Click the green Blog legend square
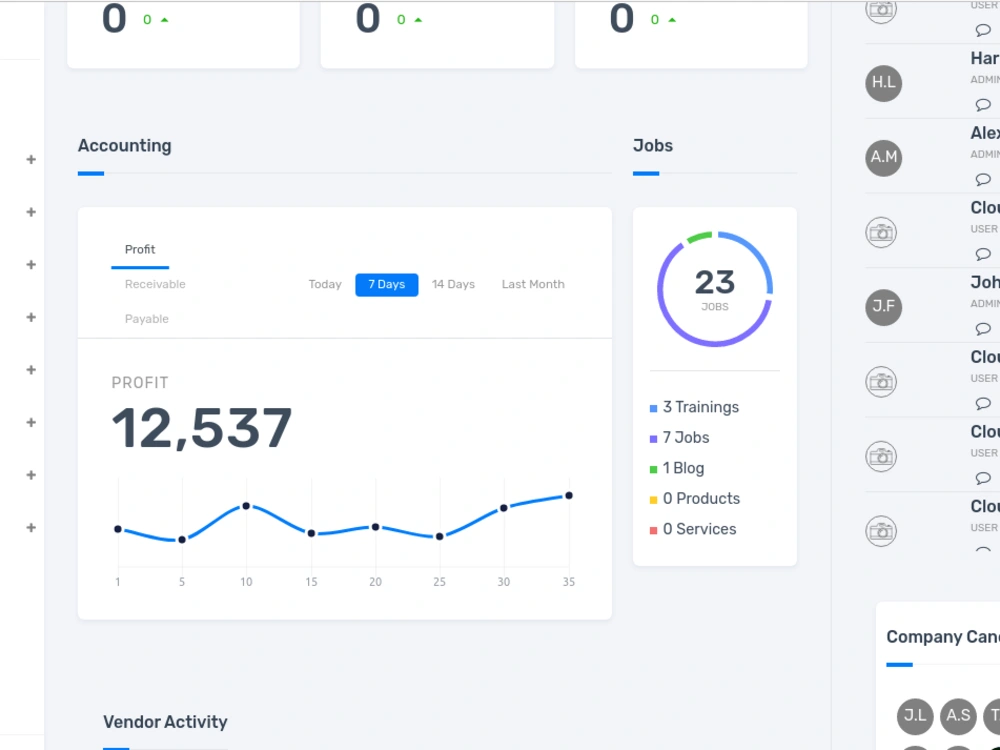 click(x=653, y=469)
